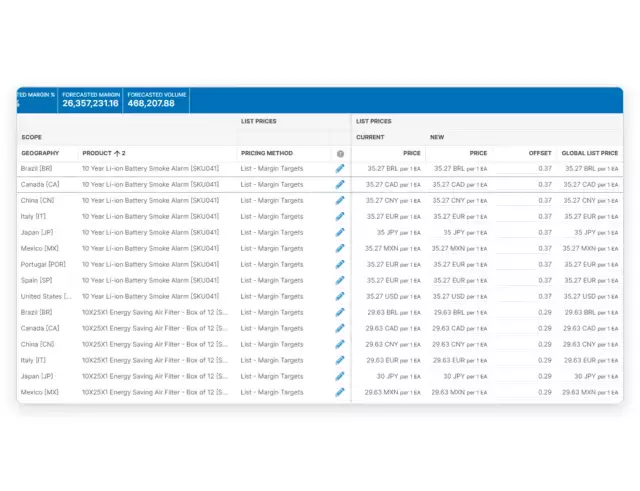The image size is (640, 491).
Task: Click the edit pencil for Canada smoke alarm row
Action: point(340,185)
